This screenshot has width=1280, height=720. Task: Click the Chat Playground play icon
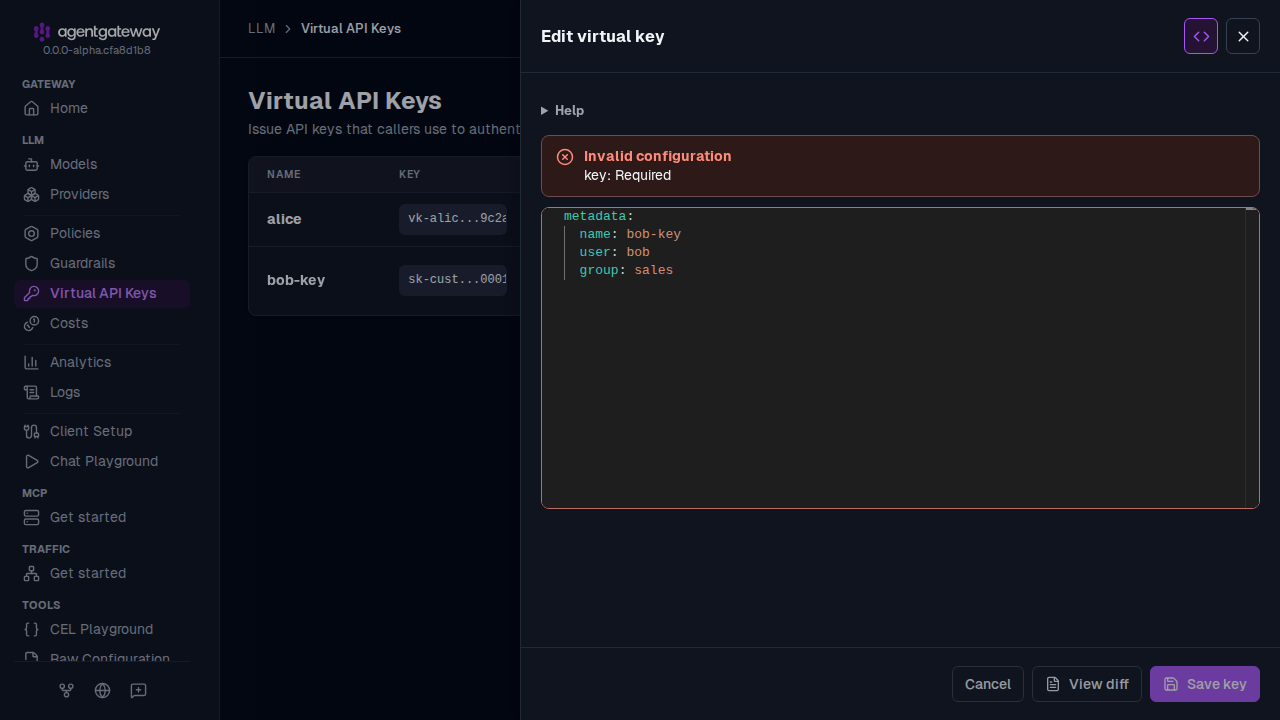pos(31,461)
